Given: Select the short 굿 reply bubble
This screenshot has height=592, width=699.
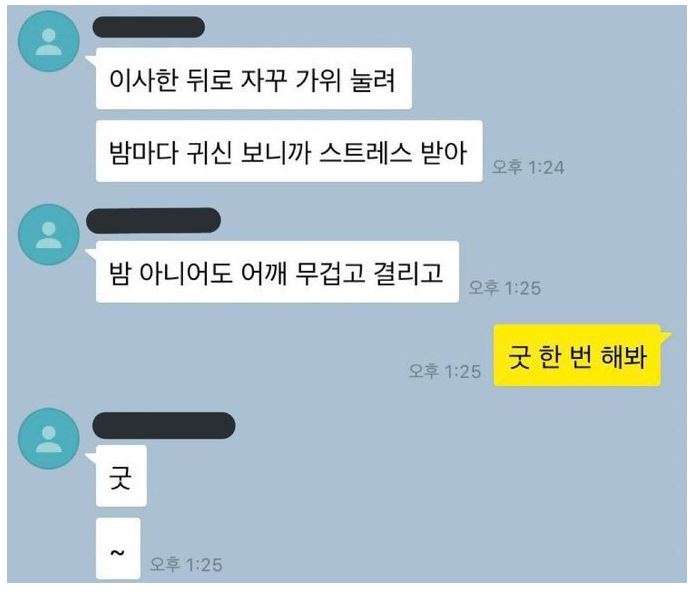Looking at the screenshot, I should pyautogui.click(x=121, y=476).
